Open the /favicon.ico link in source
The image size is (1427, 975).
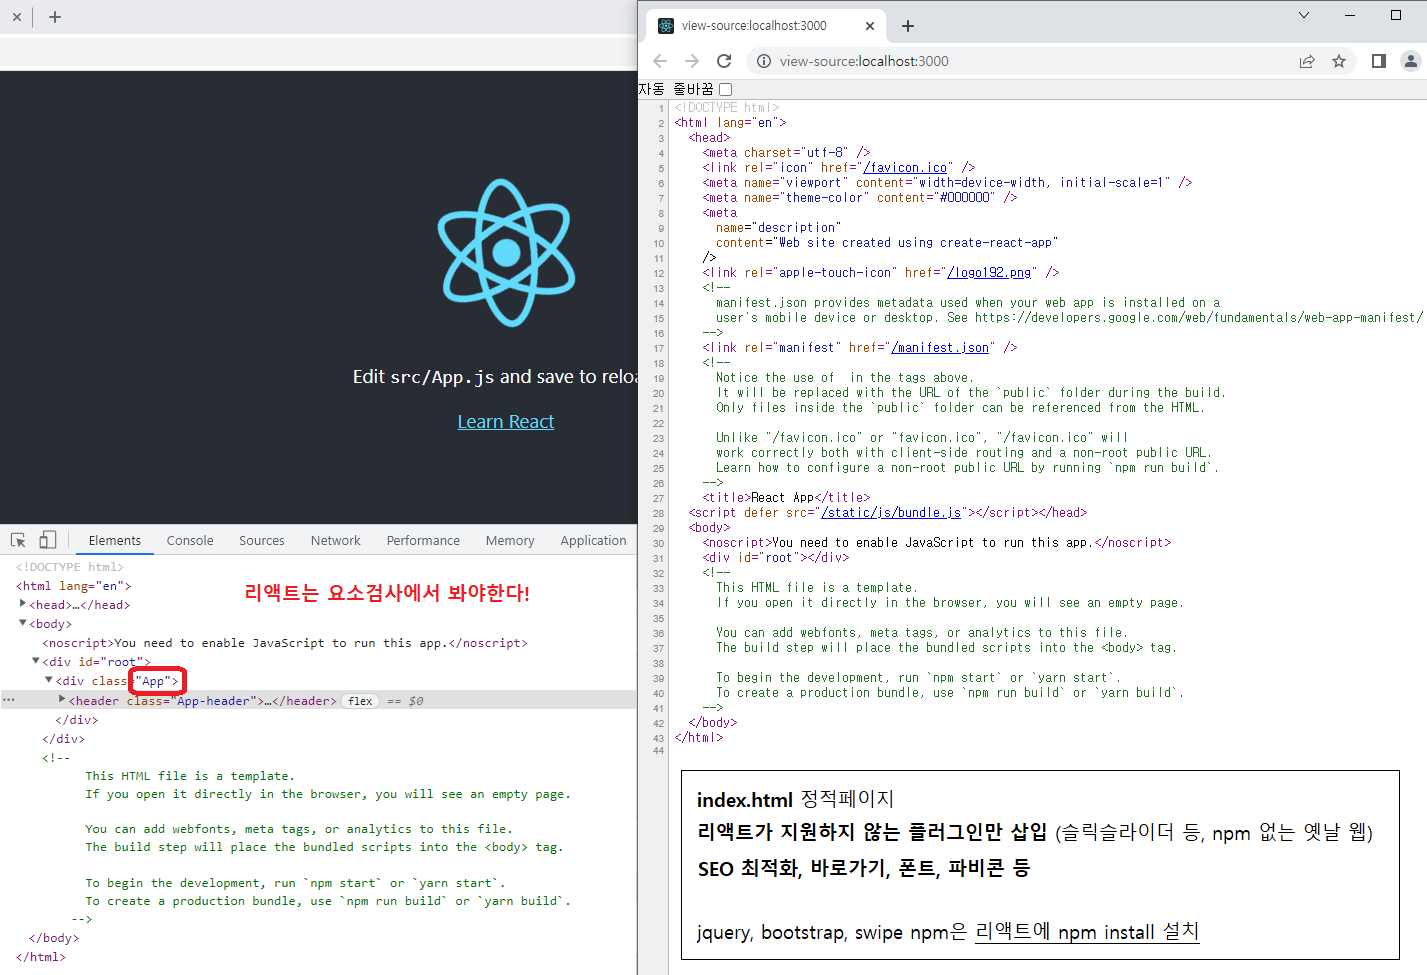(x=905, y=168)
